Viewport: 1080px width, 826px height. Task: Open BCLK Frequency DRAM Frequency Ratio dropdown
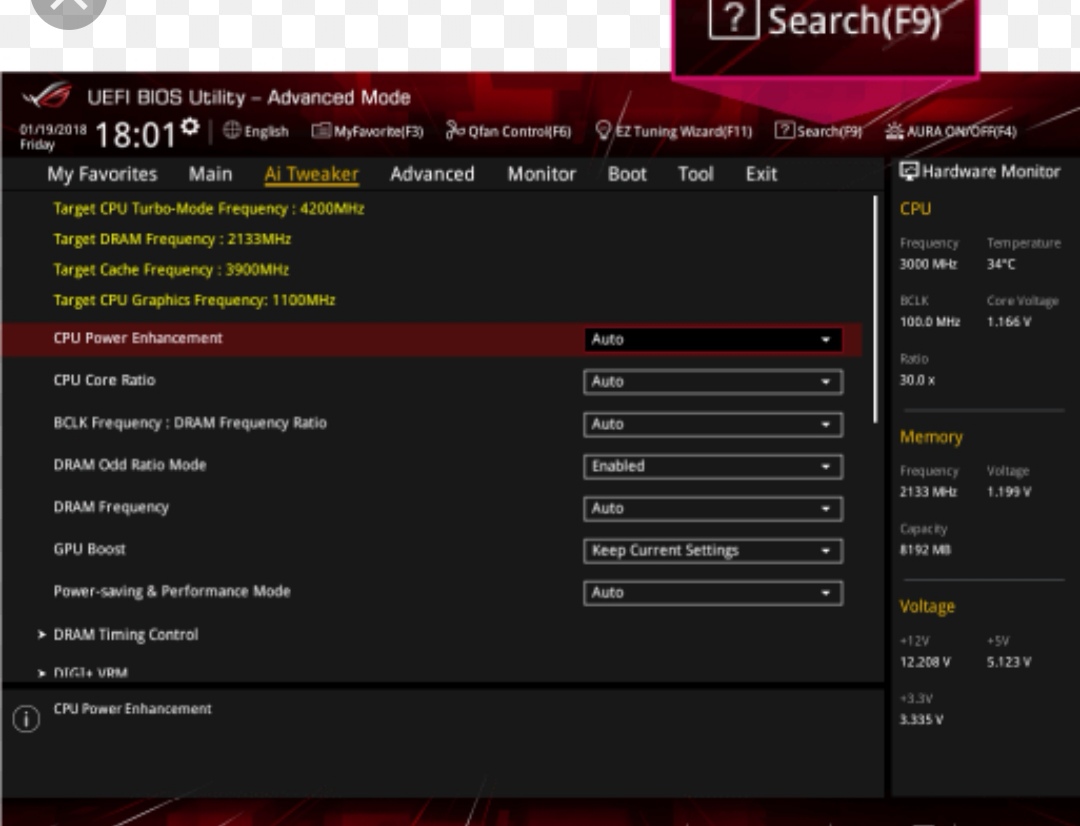[712, 424]
